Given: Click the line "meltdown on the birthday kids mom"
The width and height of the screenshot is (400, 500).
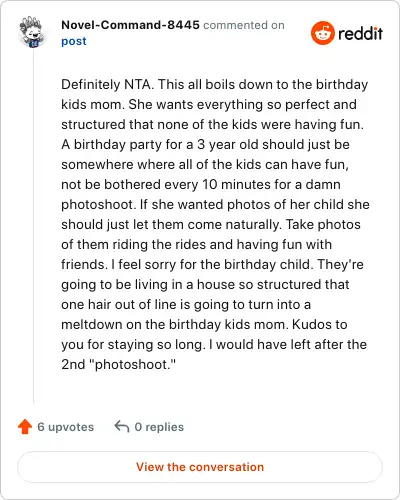Looking at the screenshot, I should (204, 324).
